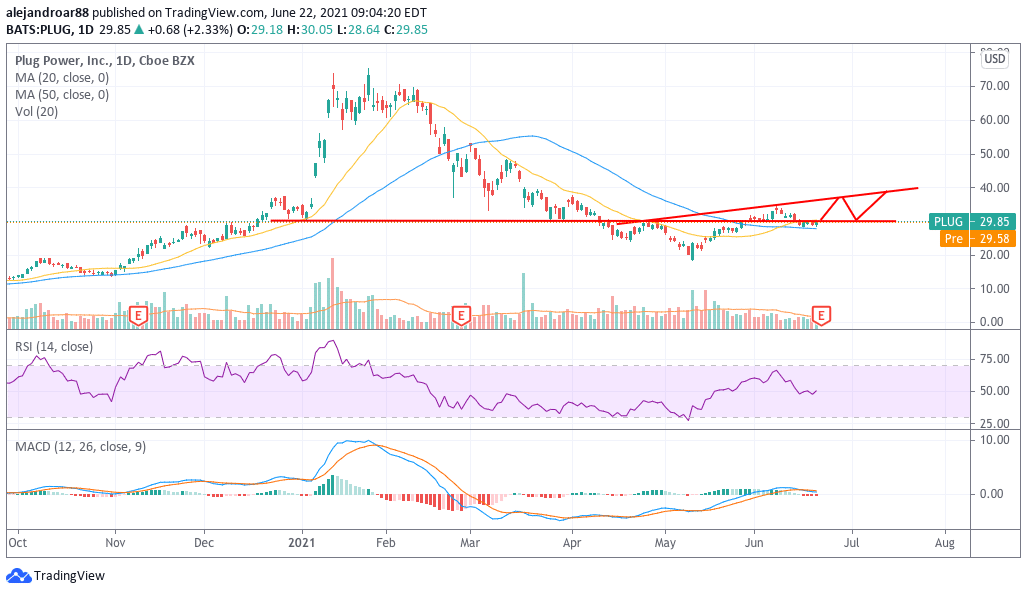Click the orange Pre 29.58 pre-market tag

point(978,238)
